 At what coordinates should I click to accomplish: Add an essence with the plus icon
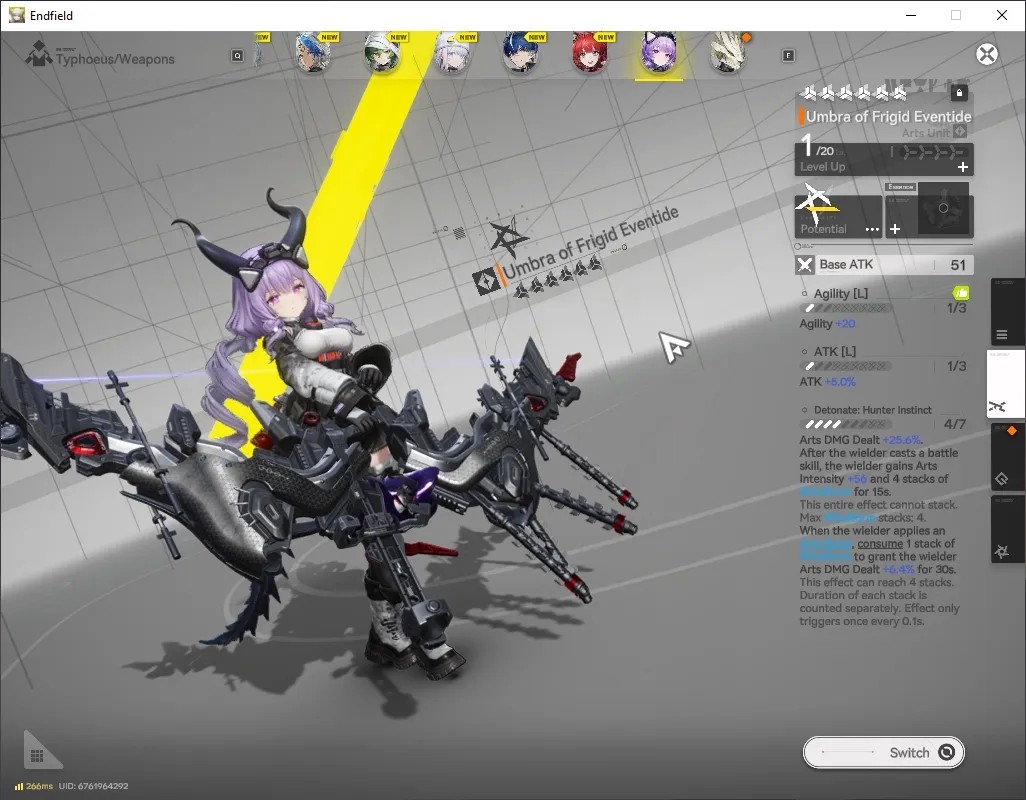point(895,229)
